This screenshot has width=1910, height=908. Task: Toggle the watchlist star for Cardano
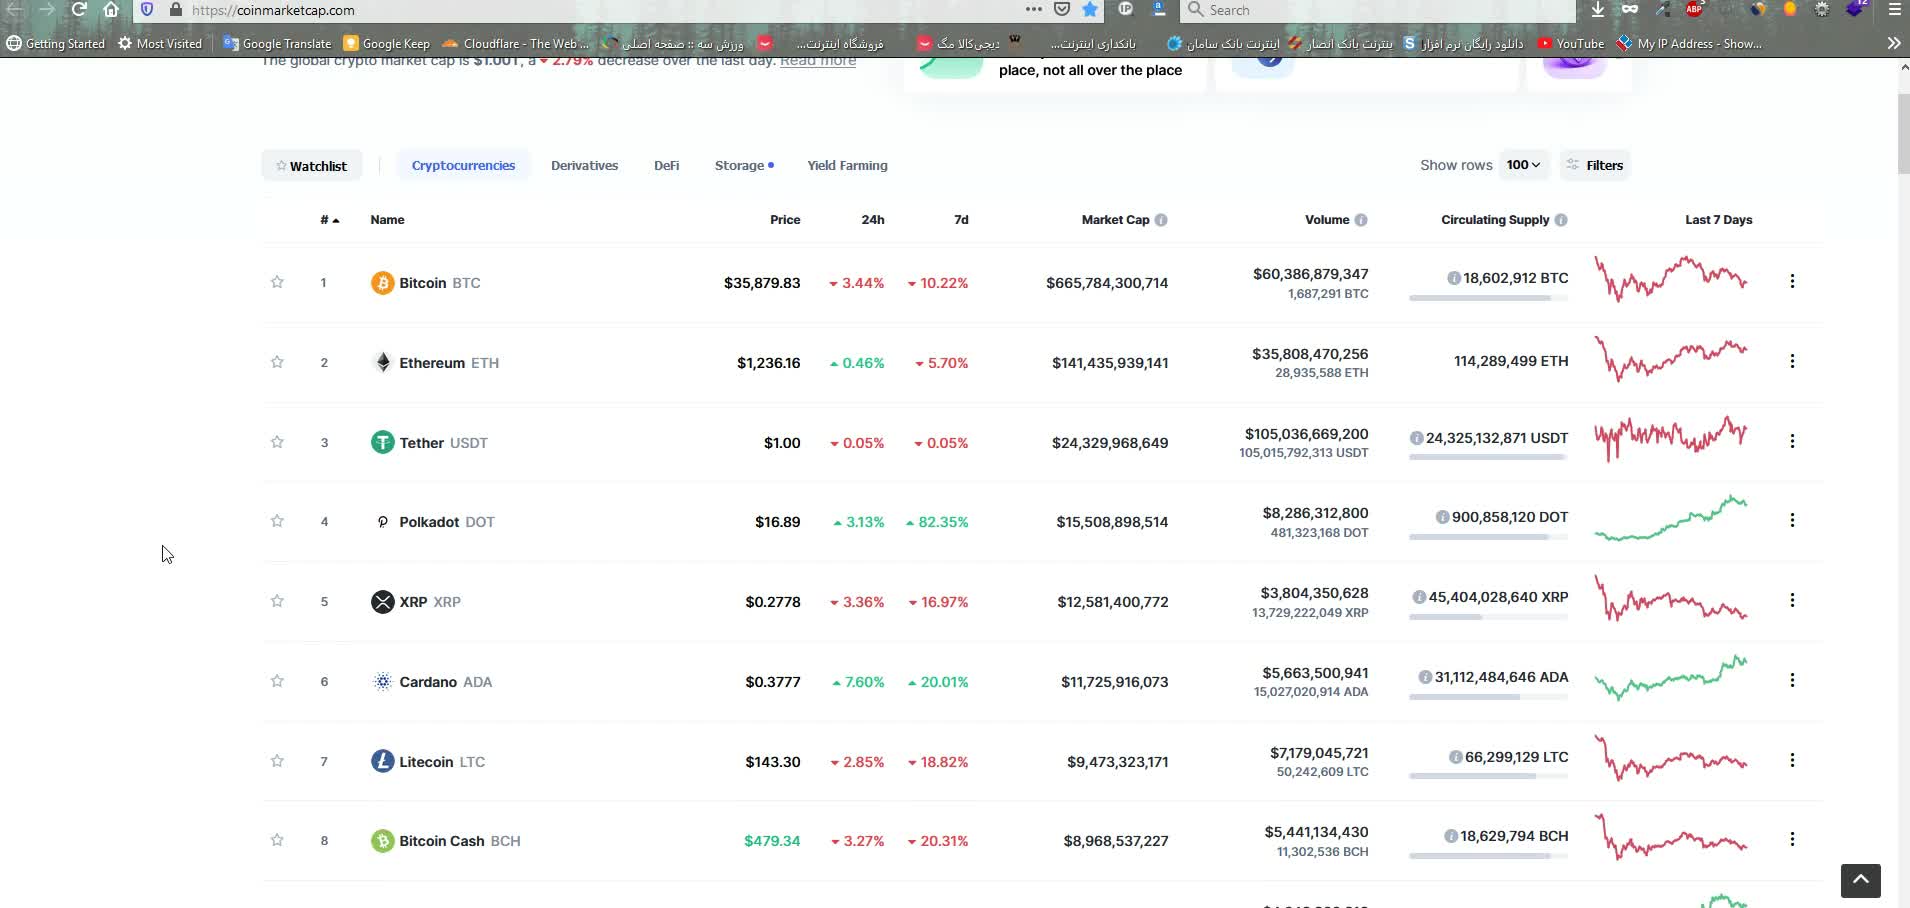click(277, 681)
